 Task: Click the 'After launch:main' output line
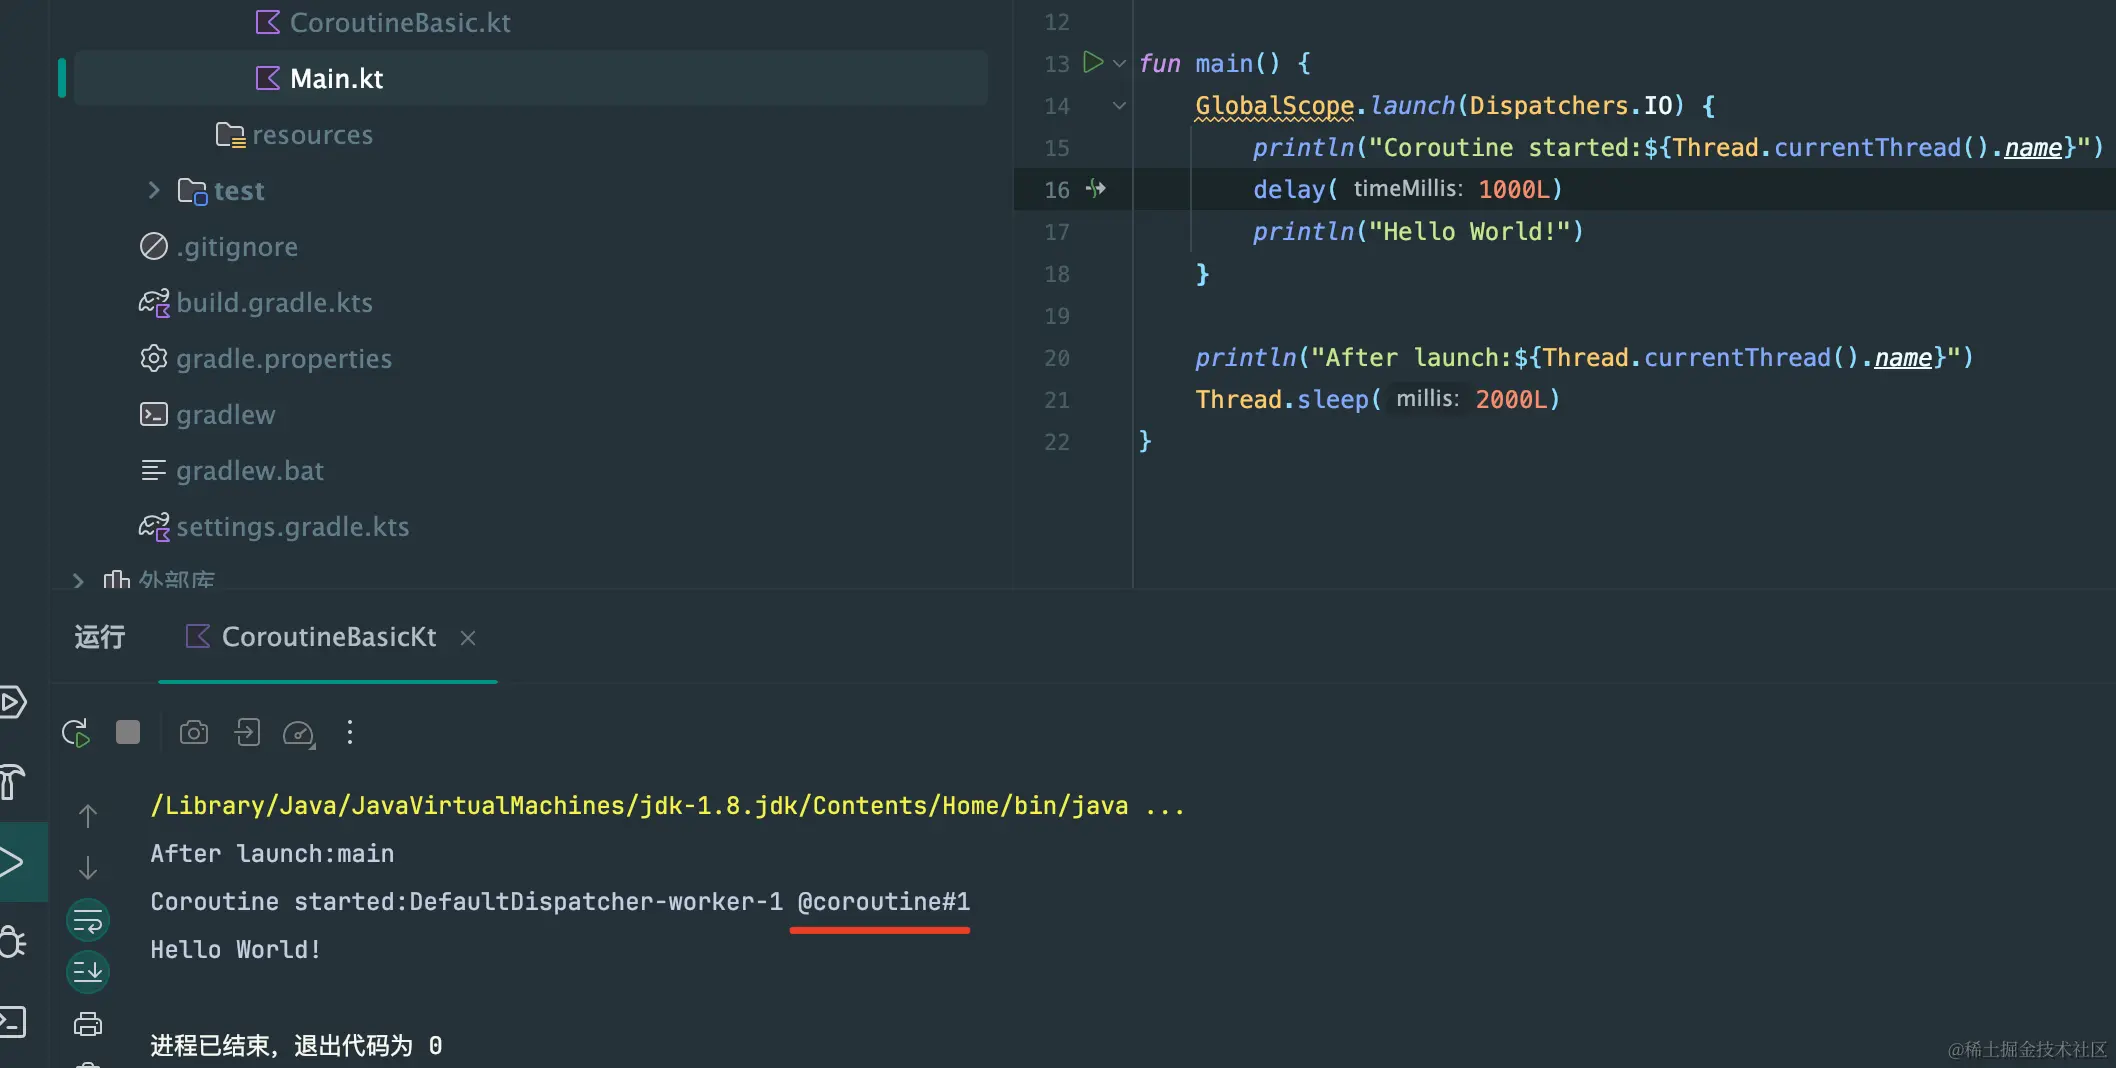(272, 853)
